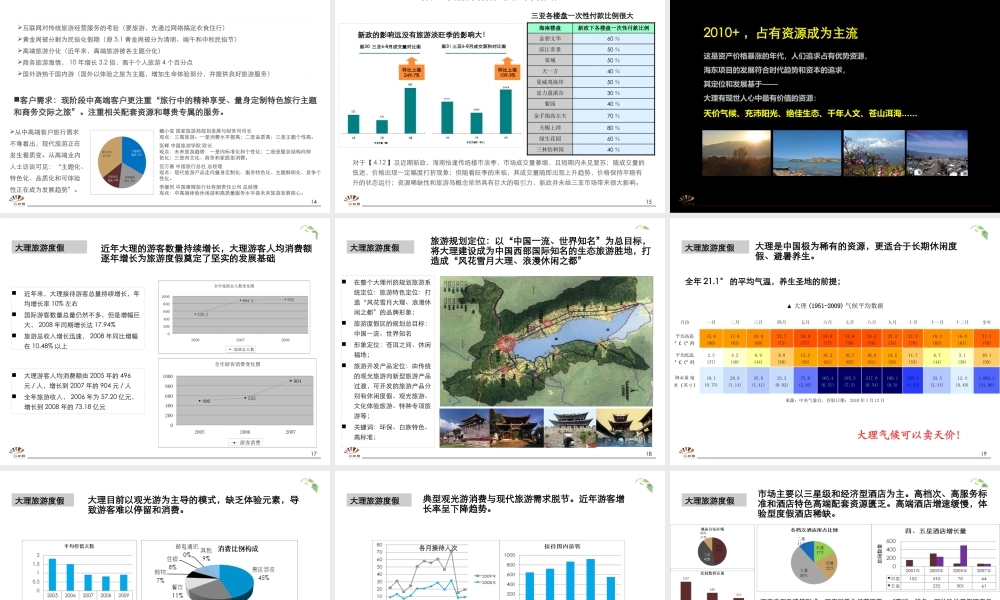Click slide 19 title '大理是中国极为稀有的资源'
The image size is (1000, 600).
coord(856,251)
